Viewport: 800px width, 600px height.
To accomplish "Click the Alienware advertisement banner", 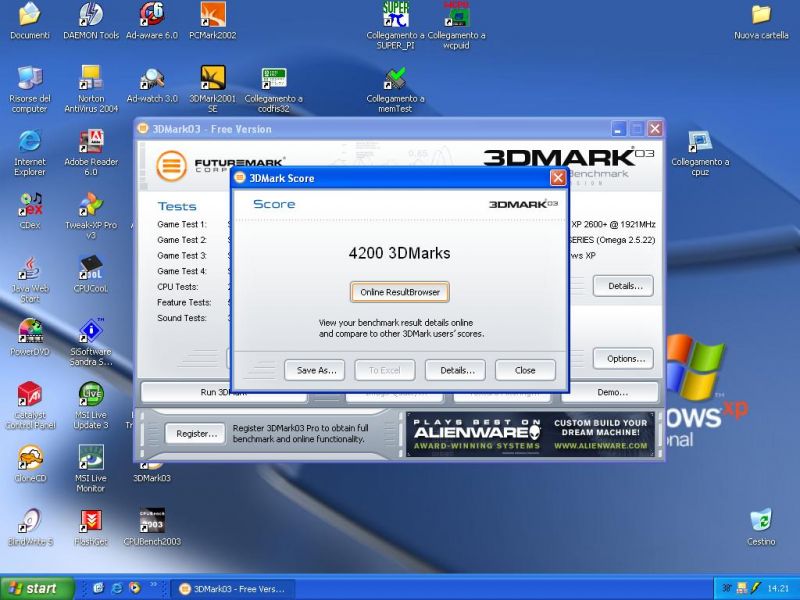I will [530, 434].
